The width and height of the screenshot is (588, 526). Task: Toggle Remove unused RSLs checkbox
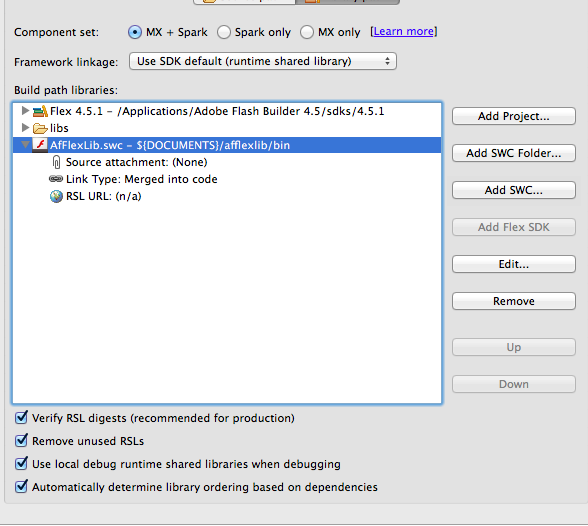tap(21, 440)
